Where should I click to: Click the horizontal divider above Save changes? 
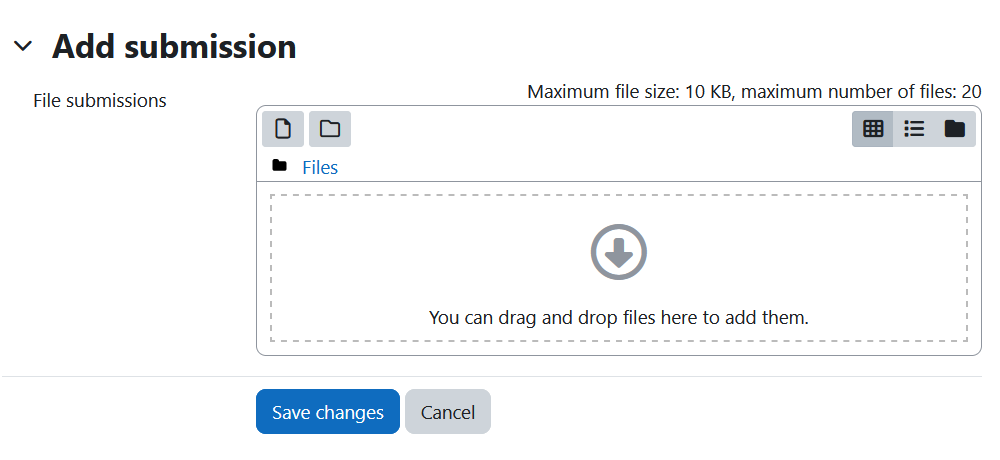[x=492, y=376]
